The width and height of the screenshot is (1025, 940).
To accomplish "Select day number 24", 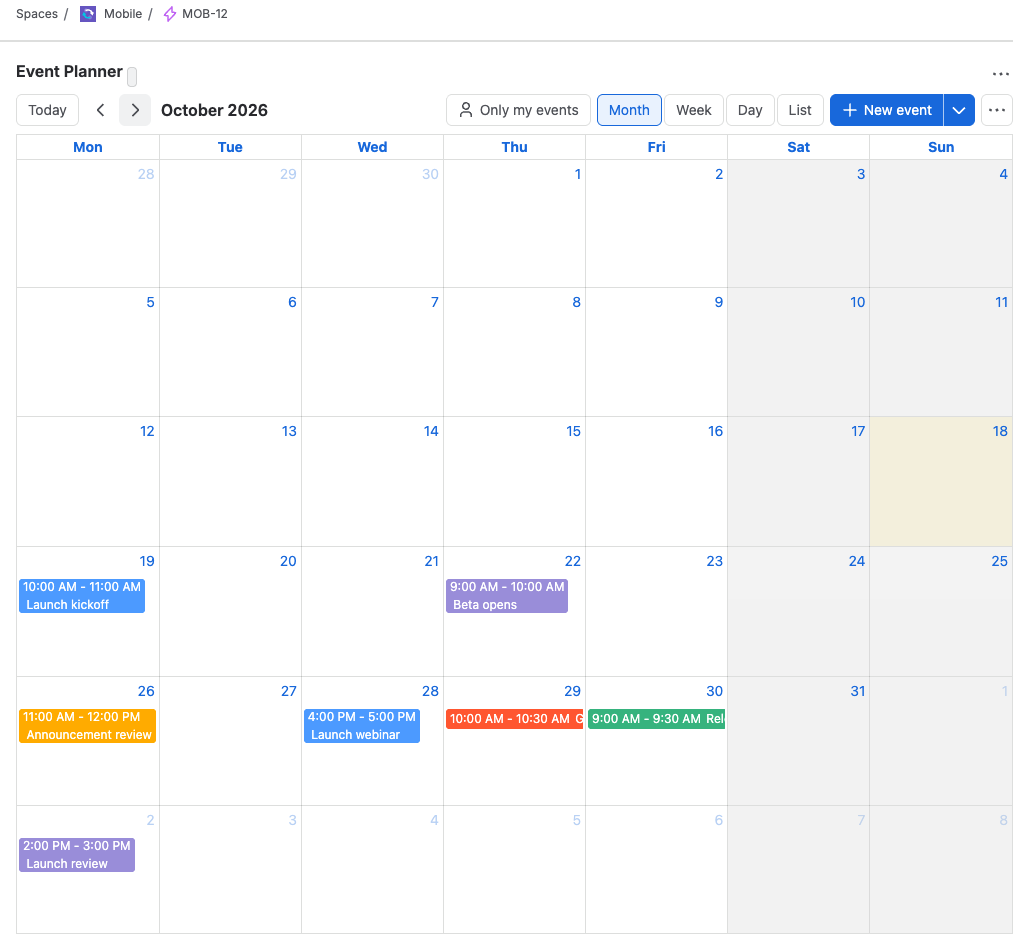I will click(857, 561).
